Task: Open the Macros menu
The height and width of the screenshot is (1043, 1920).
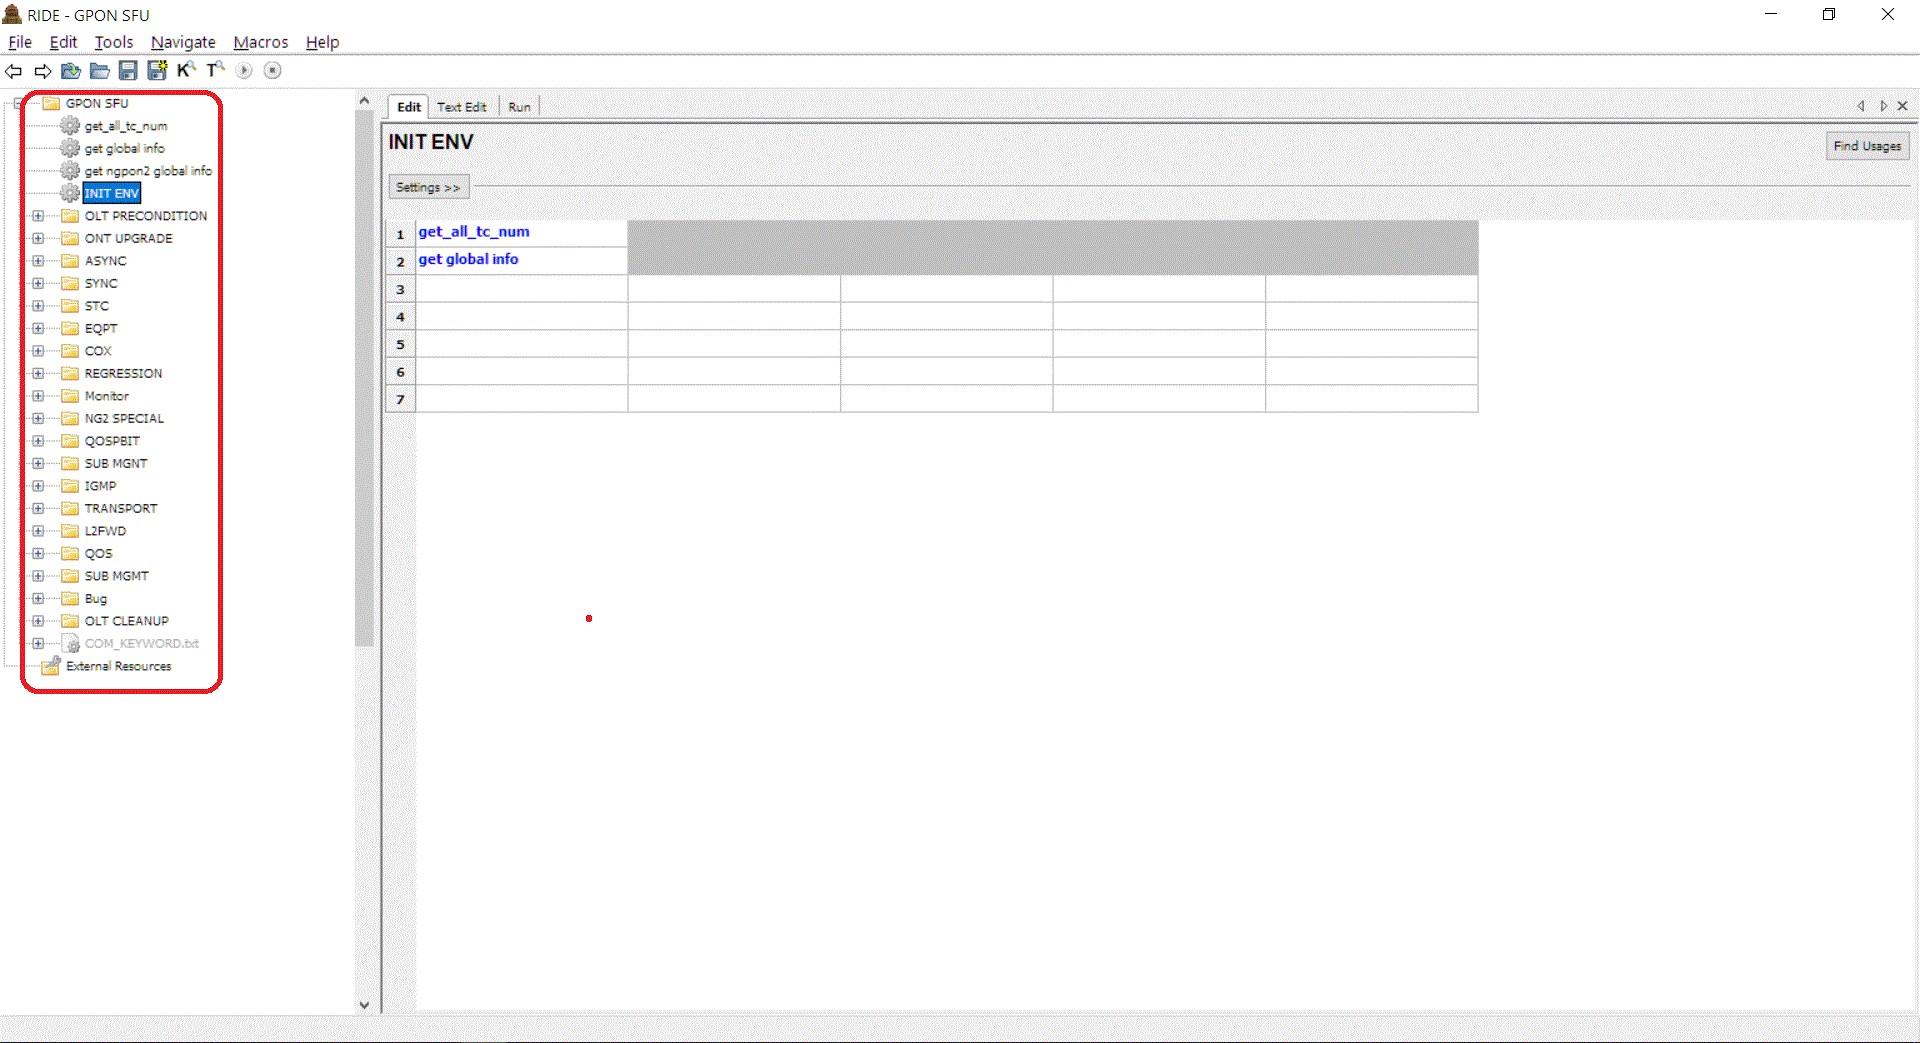Action: tap(261, 42)
